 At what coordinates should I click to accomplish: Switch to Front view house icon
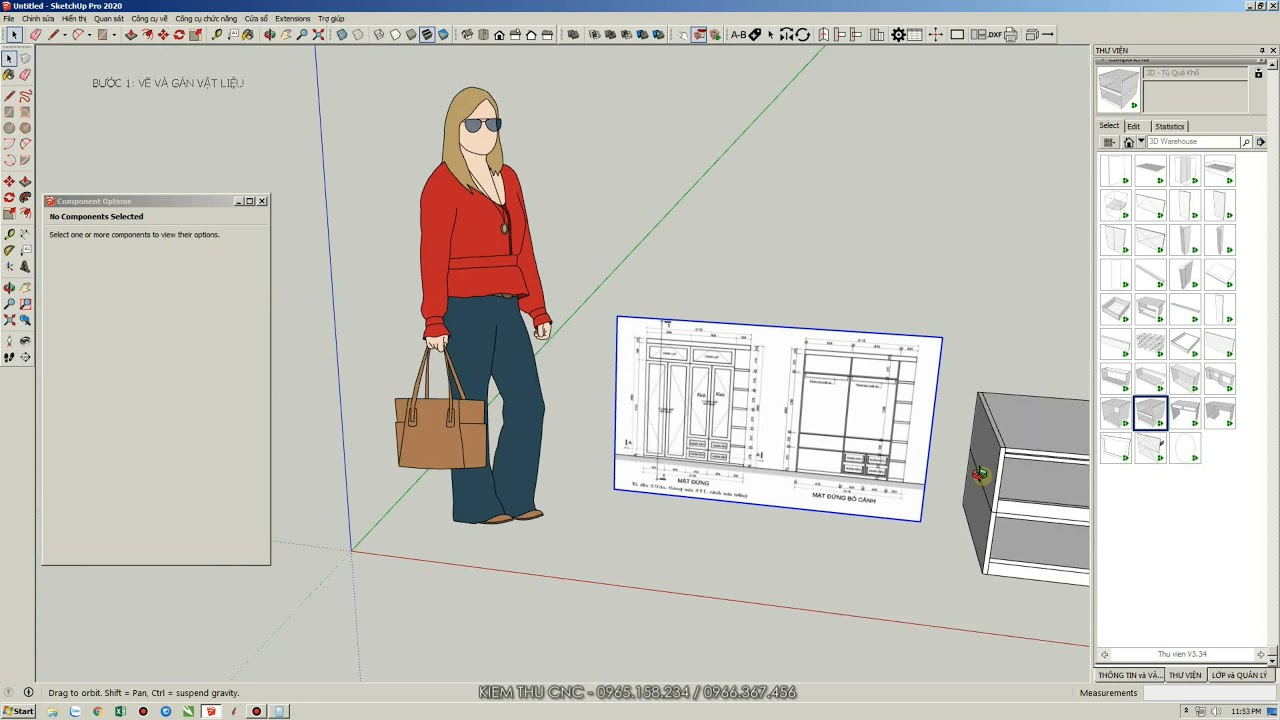[499, 34]
